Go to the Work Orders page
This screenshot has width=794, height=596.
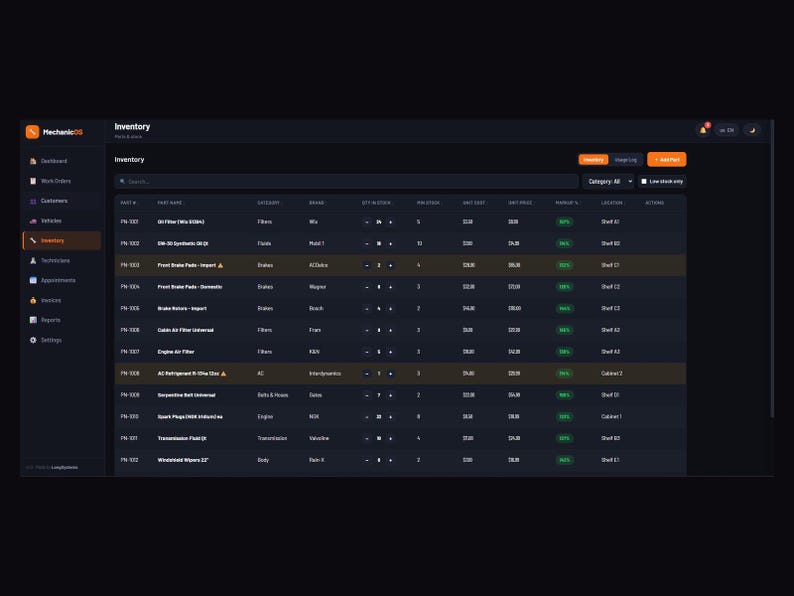click(x=62, y=181)
